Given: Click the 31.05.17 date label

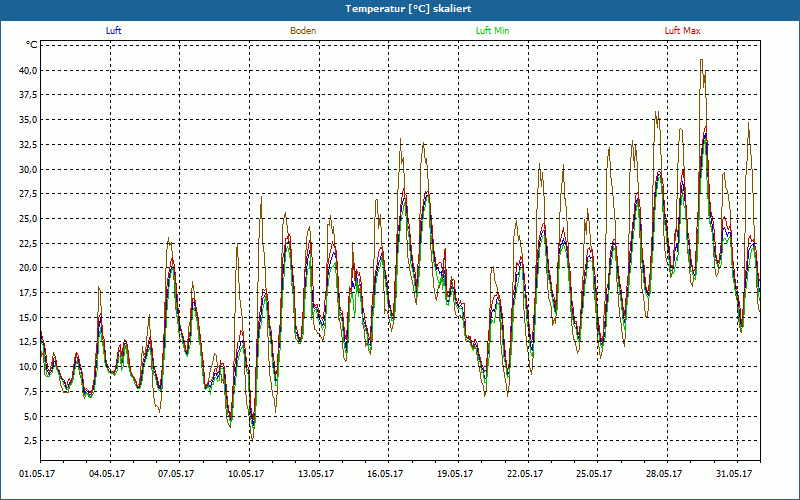Looking at the screenshot, I should 734,474.
